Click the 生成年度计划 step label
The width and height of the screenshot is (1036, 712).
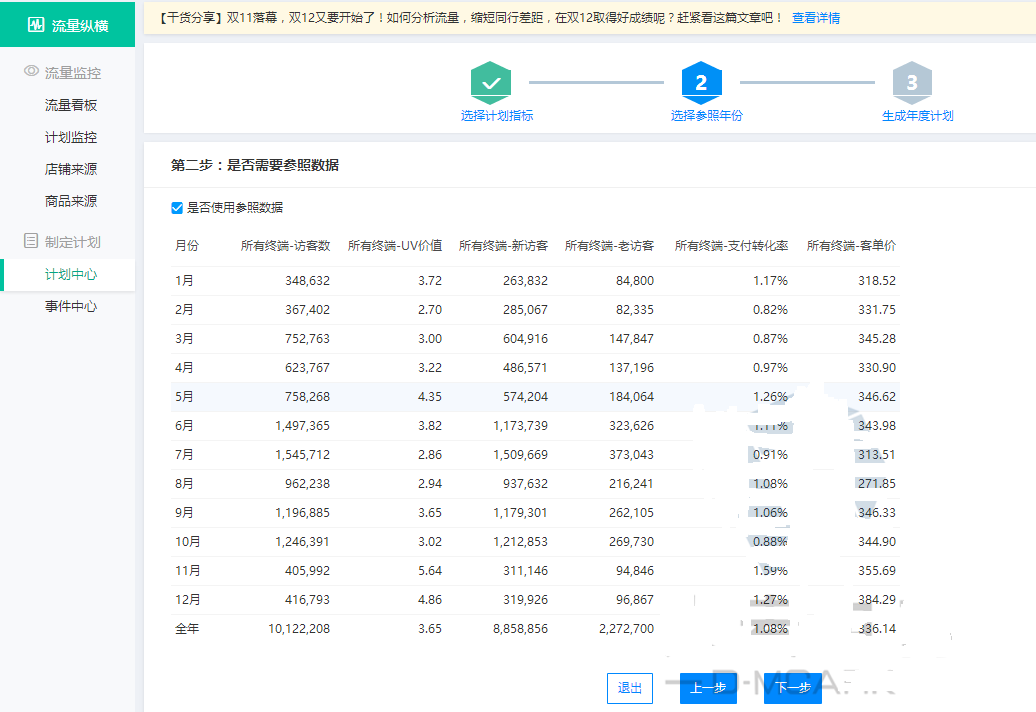[x=917, y=116]
